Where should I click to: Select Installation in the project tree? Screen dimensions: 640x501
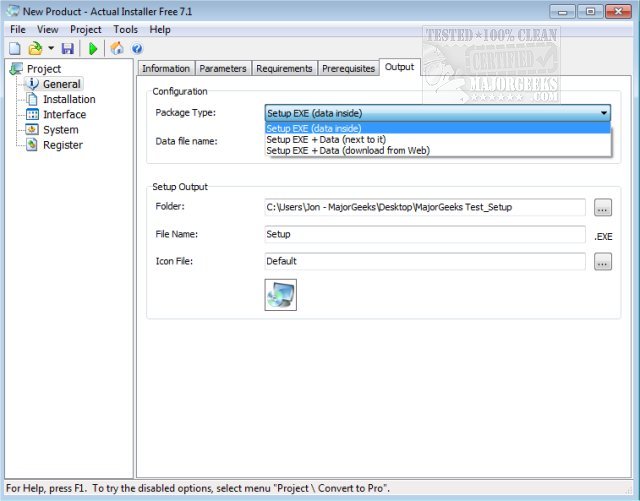click(69, 99)
